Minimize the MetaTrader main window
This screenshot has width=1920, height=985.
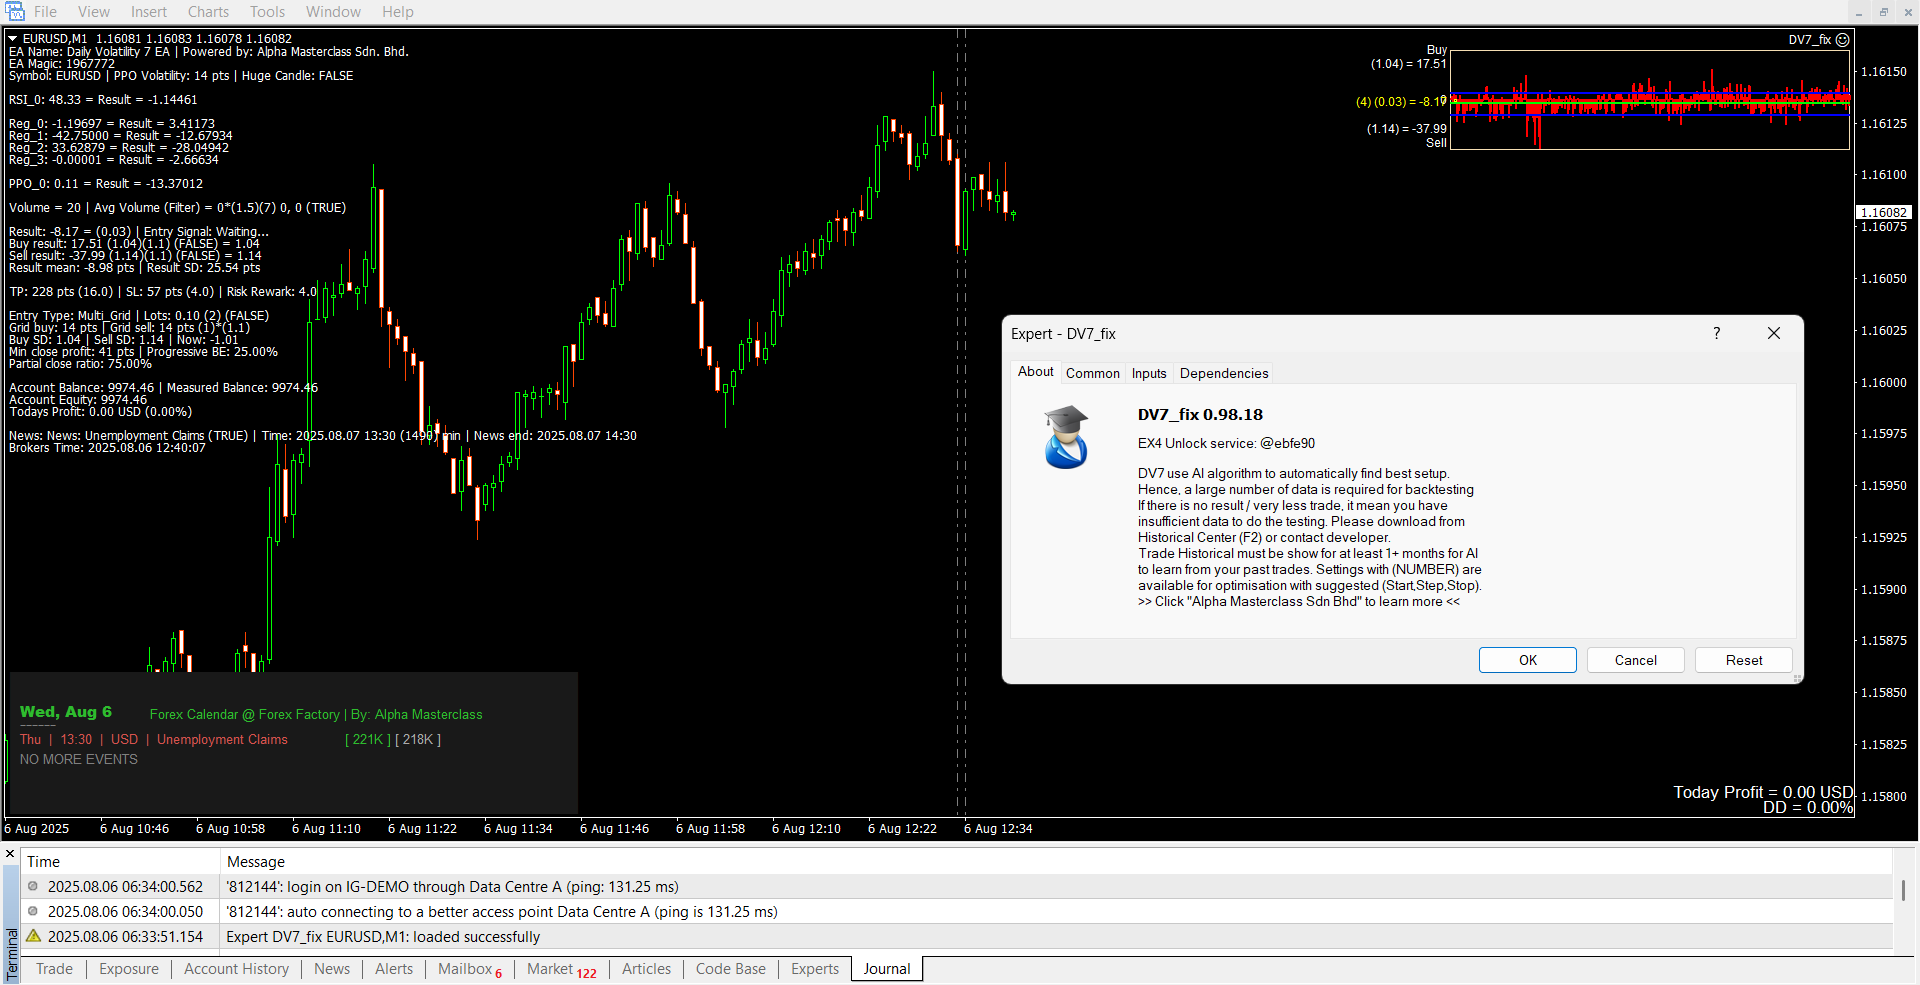pyautogui.click(x=1859, y=12)
